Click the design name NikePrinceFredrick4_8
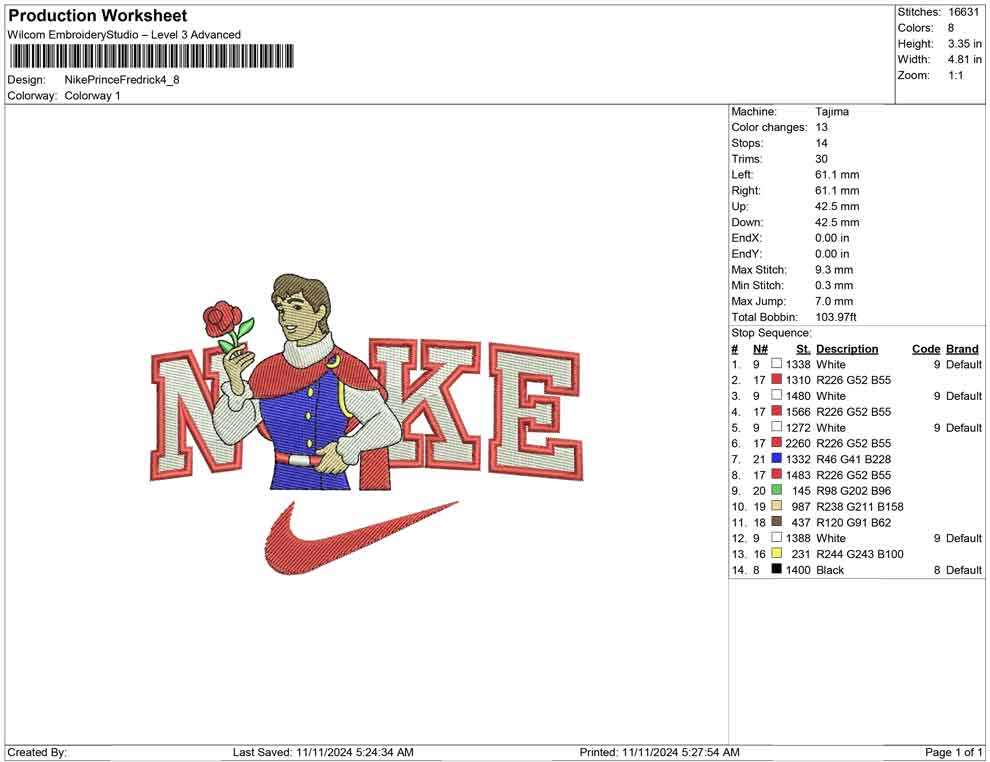The width and height of the screenshot is (990, 762). 122,80
